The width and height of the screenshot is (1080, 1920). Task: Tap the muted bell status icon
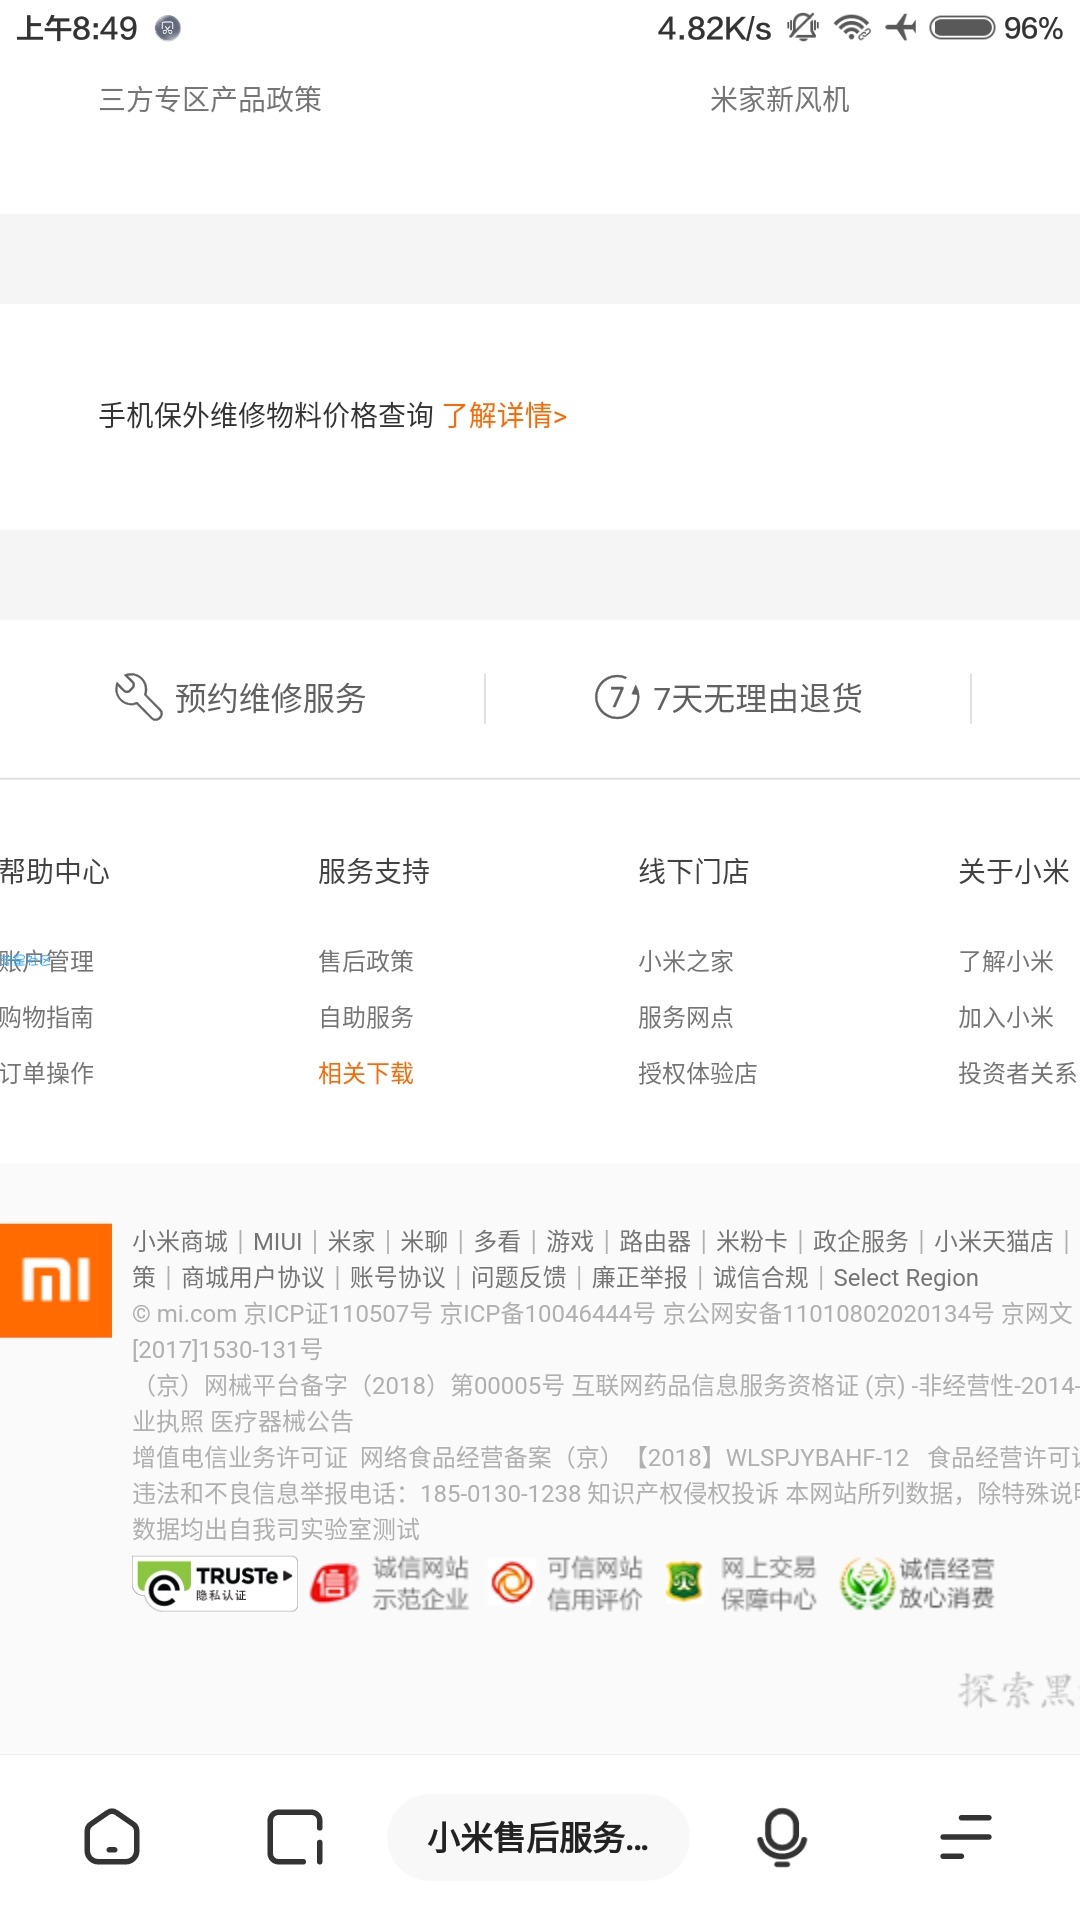(x=802, y=27)
